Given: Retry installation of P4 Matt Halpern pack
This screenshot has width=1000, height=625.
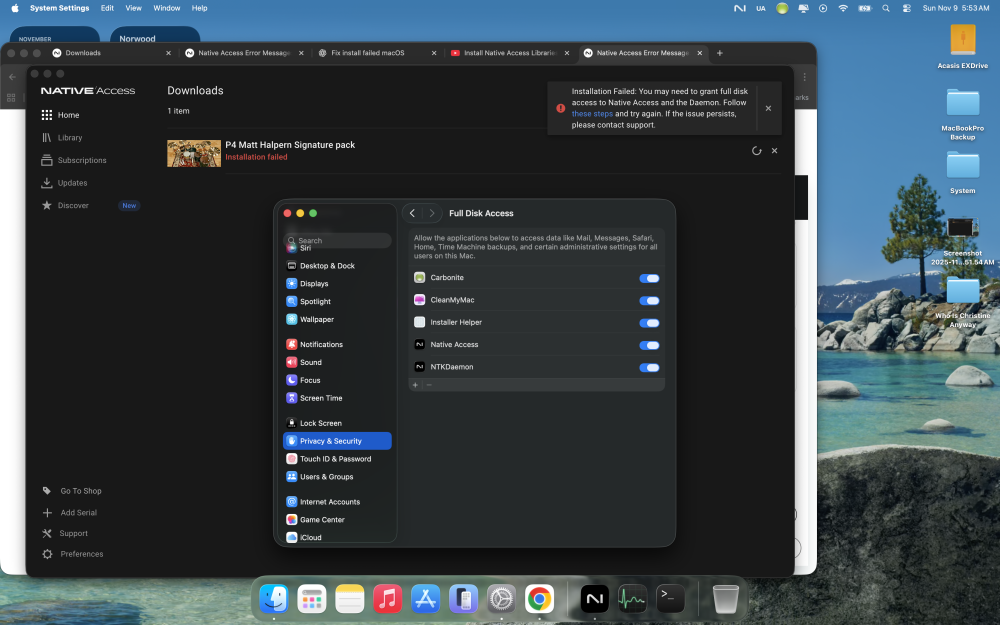Looking at the screenshot, I should [x=756, y=151].
